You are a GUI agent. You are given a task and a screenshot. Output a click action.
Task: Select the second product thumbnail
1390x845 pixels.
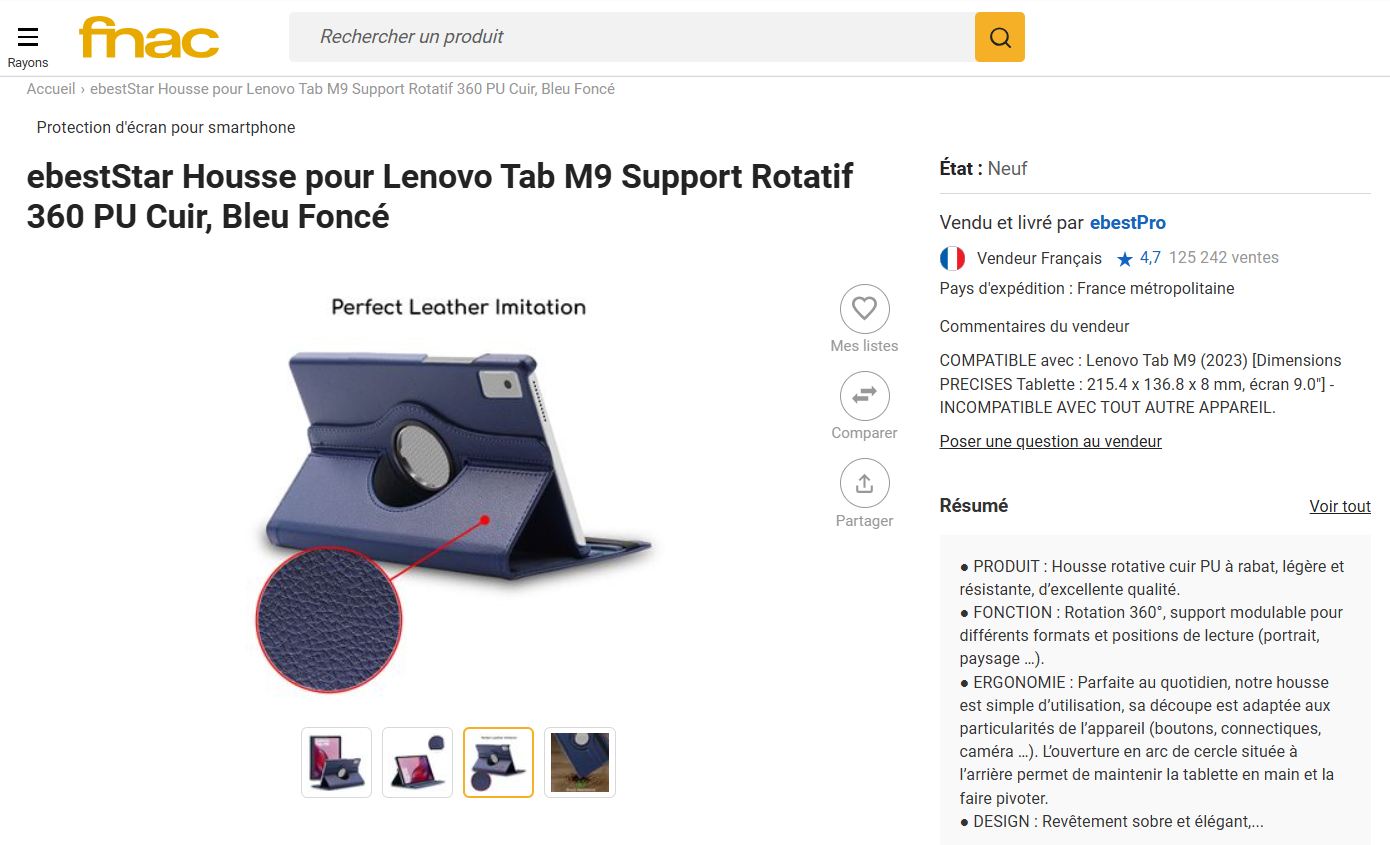point(417,762)
